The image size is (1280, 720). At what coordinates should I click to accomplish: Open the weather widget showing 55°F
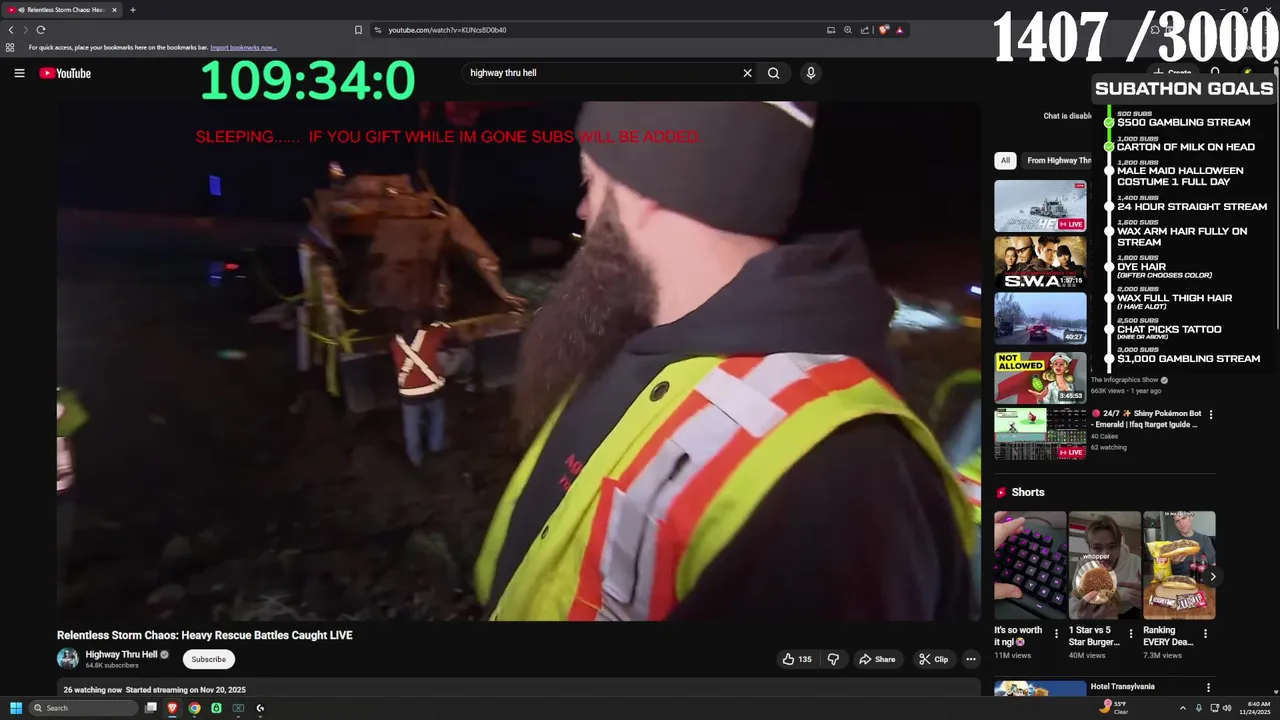1114,707
